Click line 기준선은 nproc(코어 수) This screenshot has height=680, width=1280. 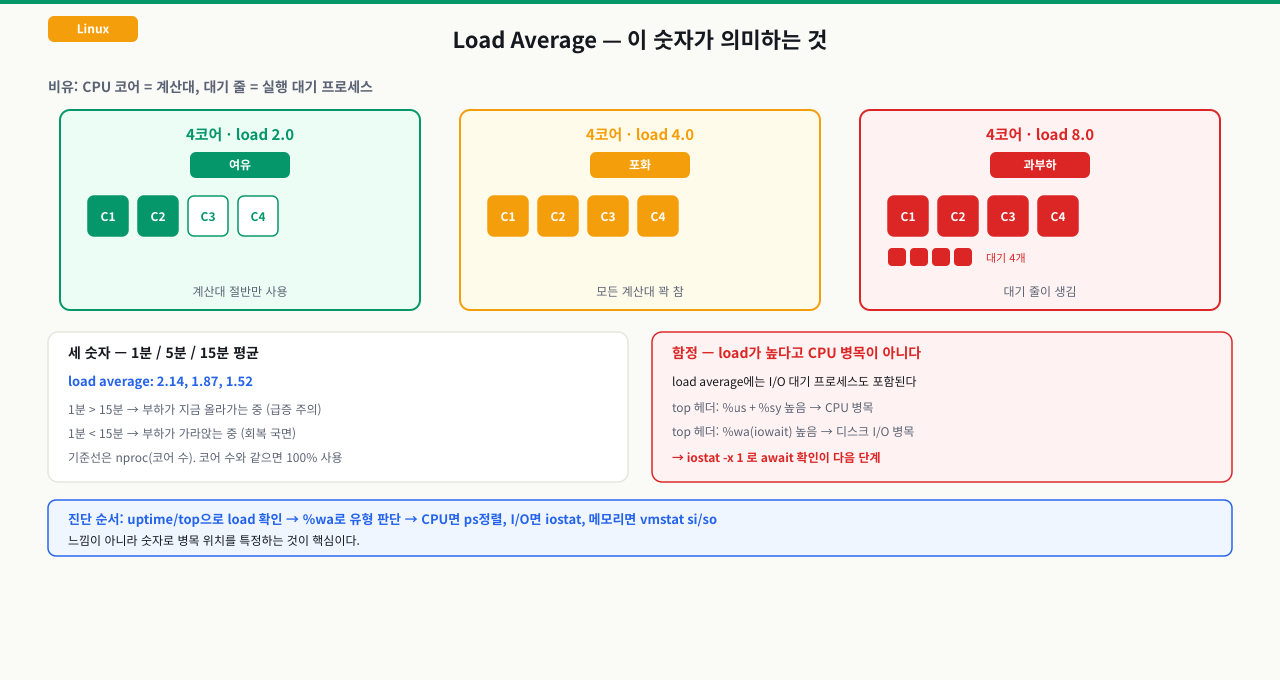click(205, 457)
